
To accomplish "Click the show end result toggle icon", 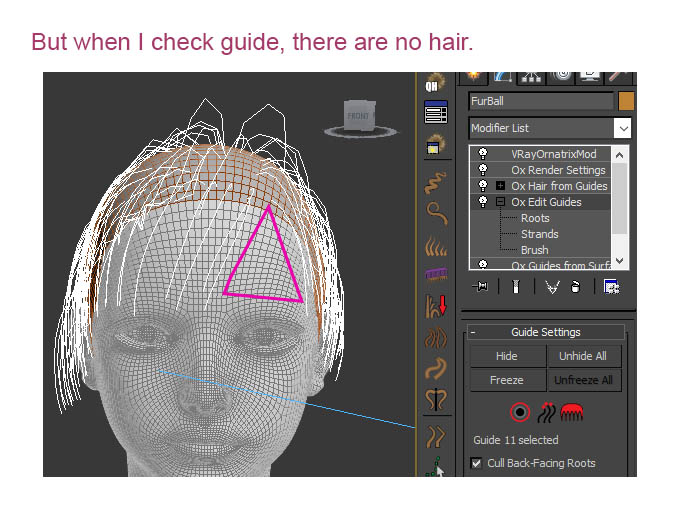I will tap(515, 287).
